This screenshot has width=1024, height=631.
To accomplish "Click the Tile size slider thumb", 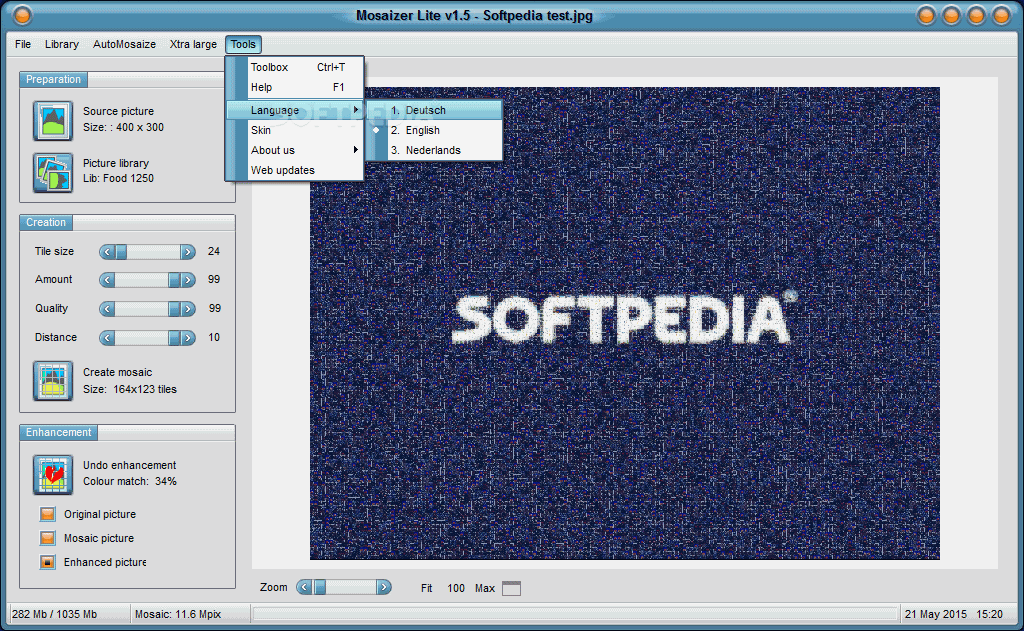I will (121, 251).
